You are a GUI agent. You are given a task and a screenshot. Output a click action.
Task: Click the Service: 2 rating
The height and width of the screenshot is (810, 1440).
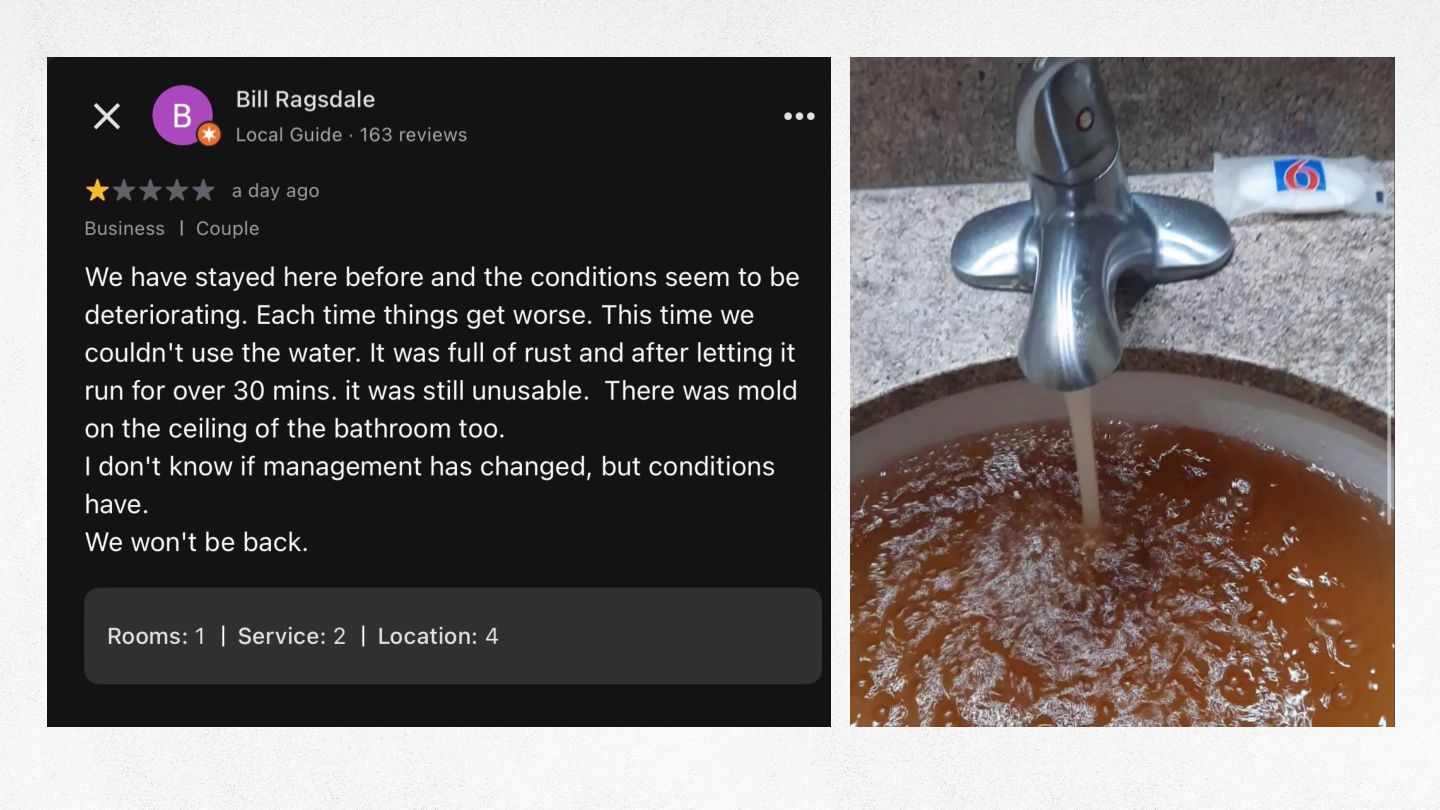291,636
